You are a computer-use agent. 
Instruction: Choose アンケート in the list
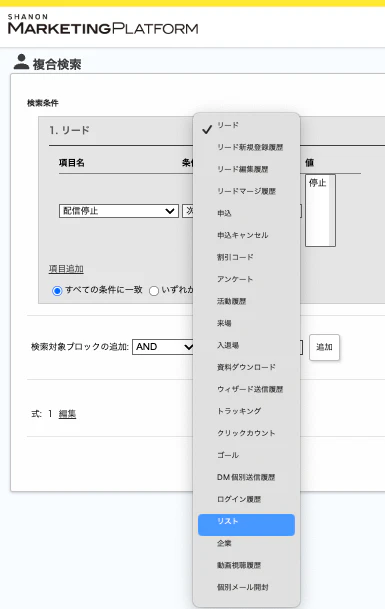coord(246,279)
